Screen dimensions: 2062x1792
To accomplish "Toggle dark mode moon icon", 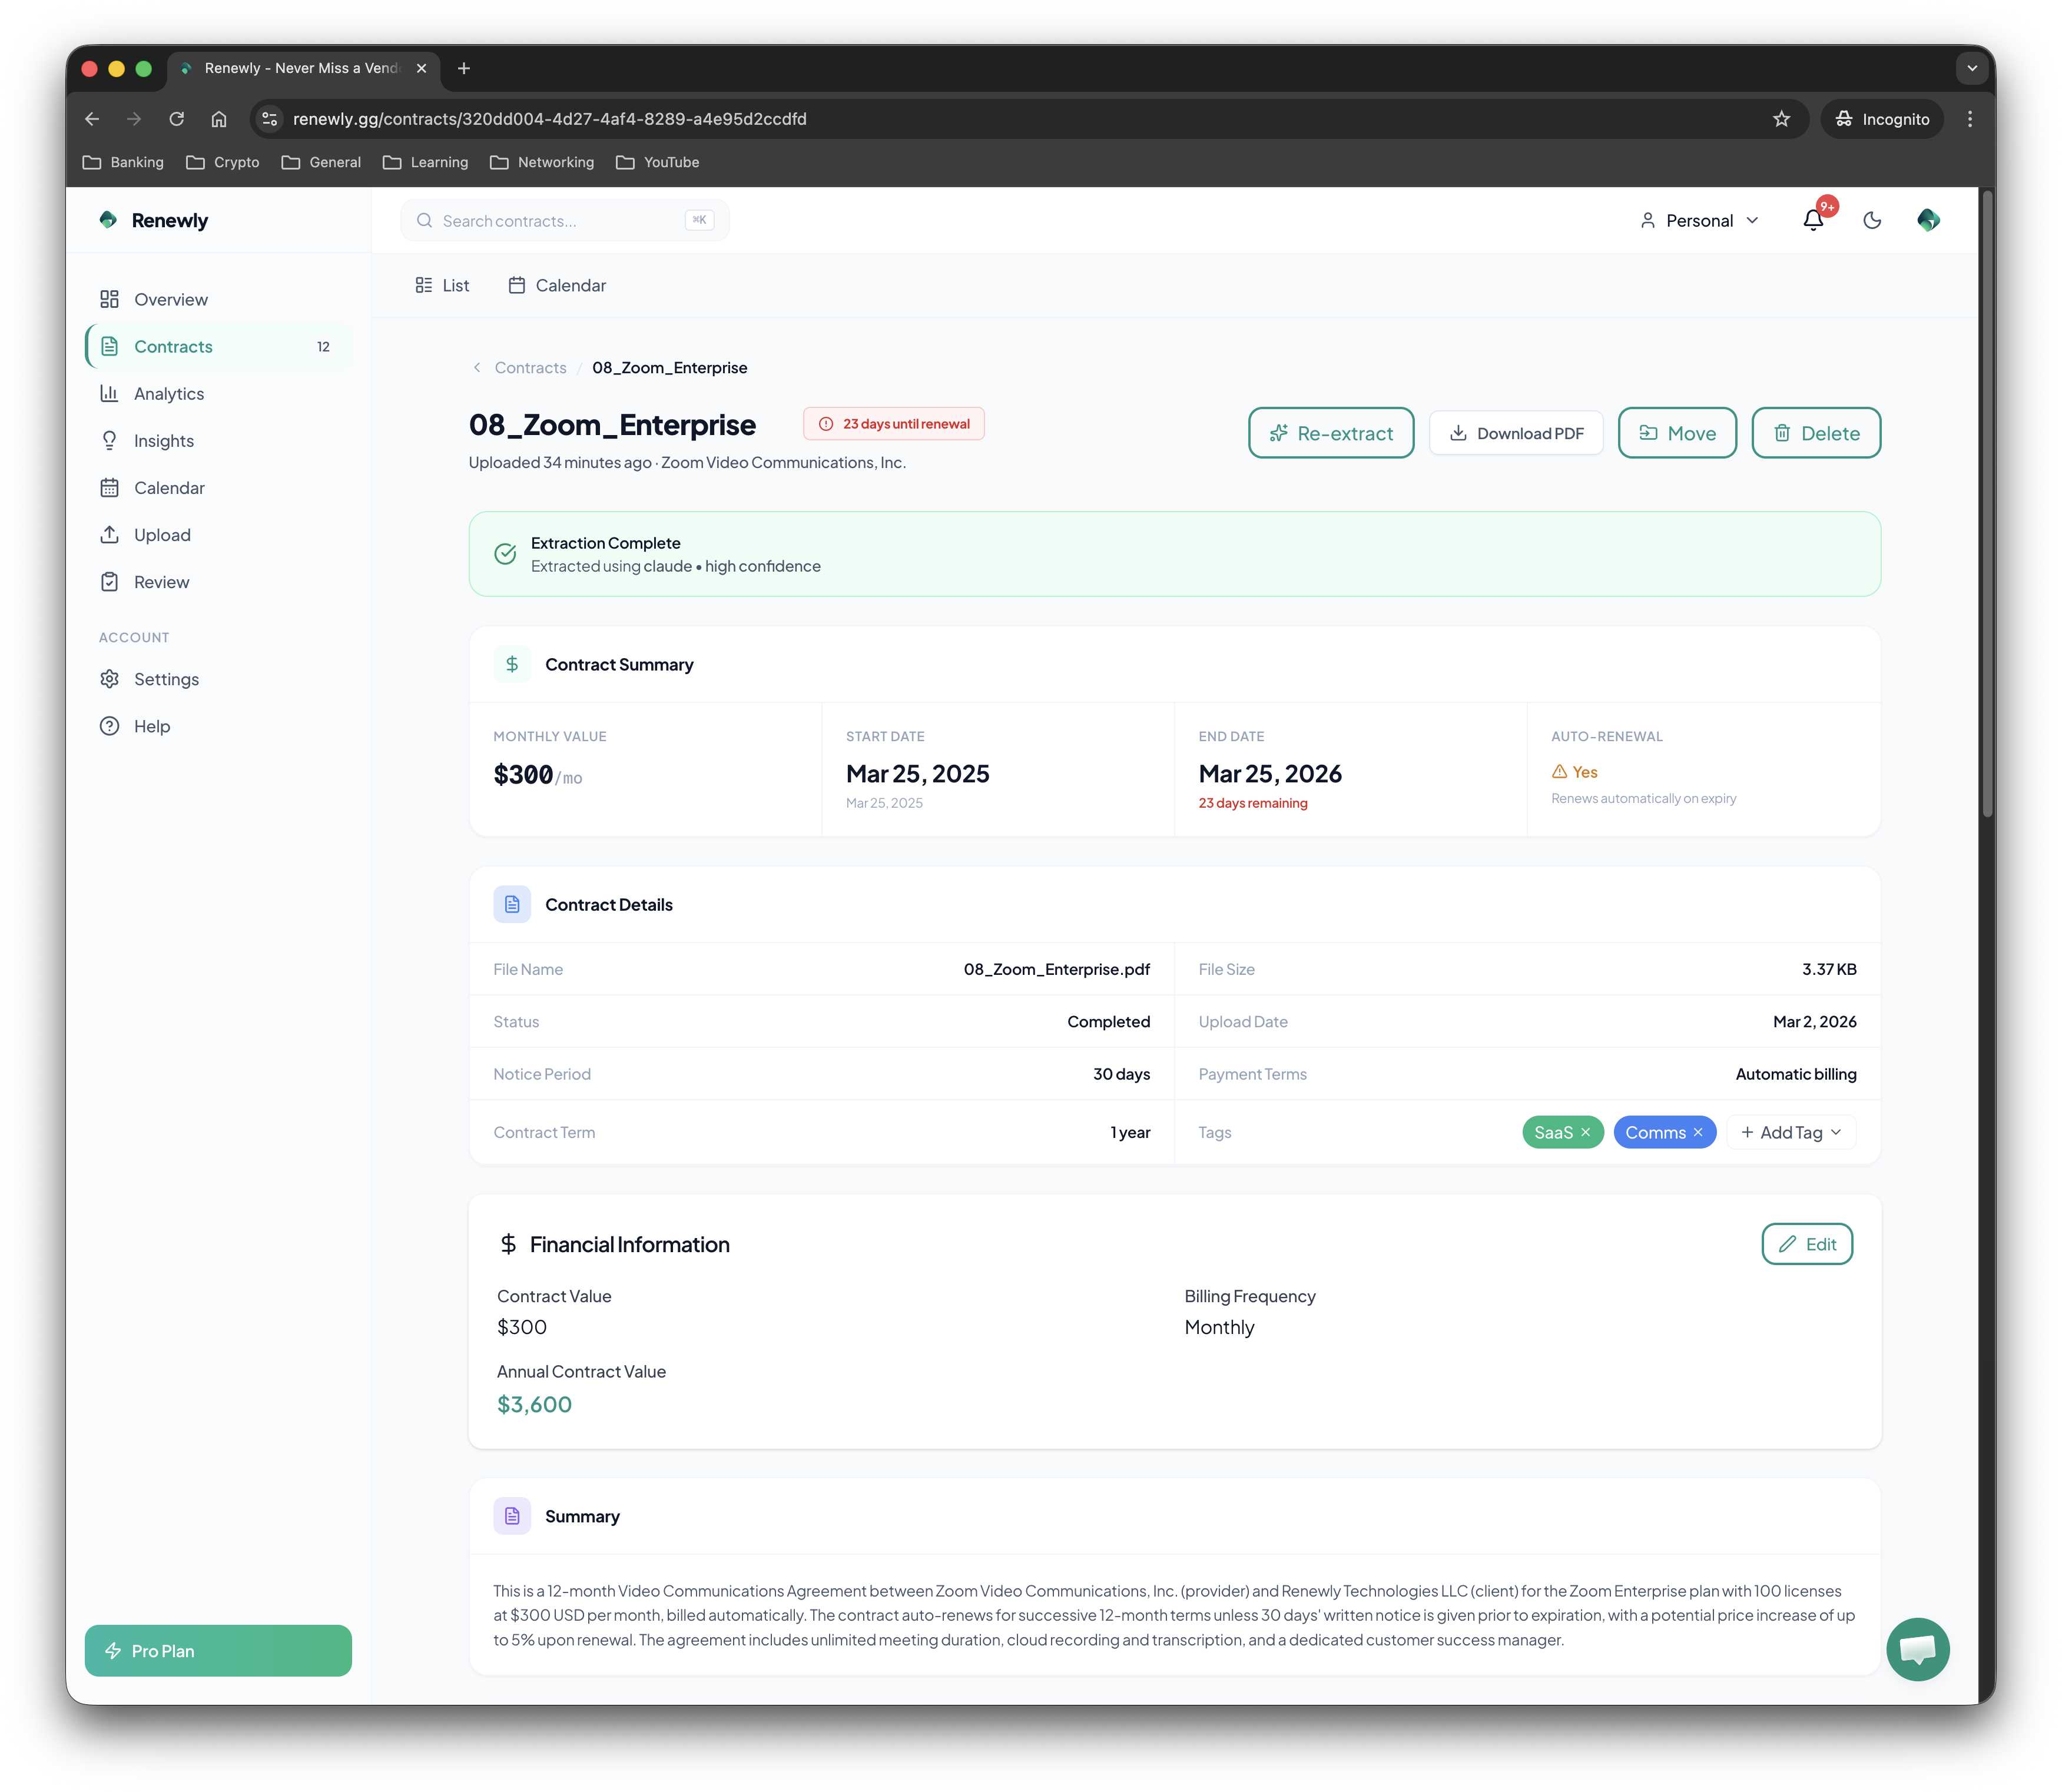I will (1872, 220).
